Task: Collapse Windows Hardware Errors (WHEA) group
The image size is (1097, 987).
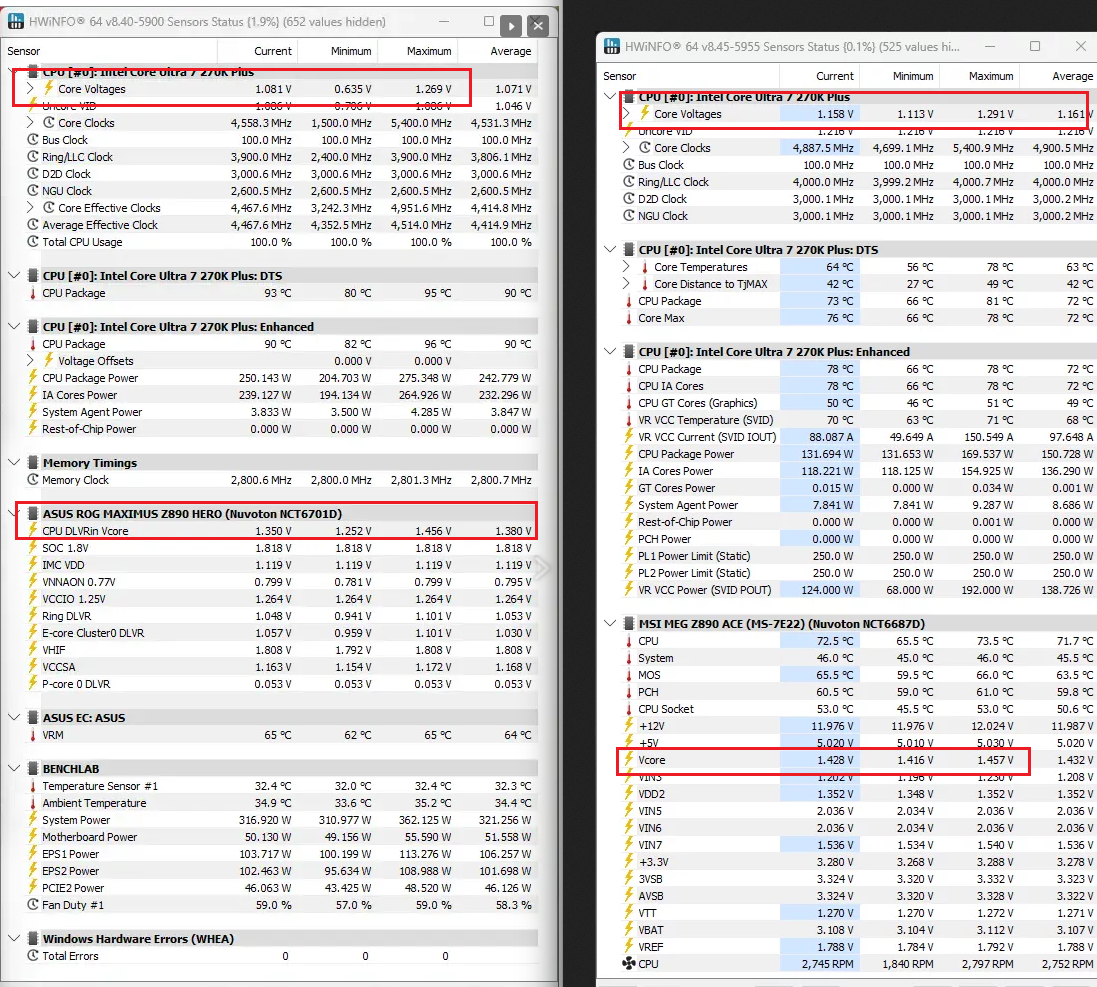Action: pos(13,939)
